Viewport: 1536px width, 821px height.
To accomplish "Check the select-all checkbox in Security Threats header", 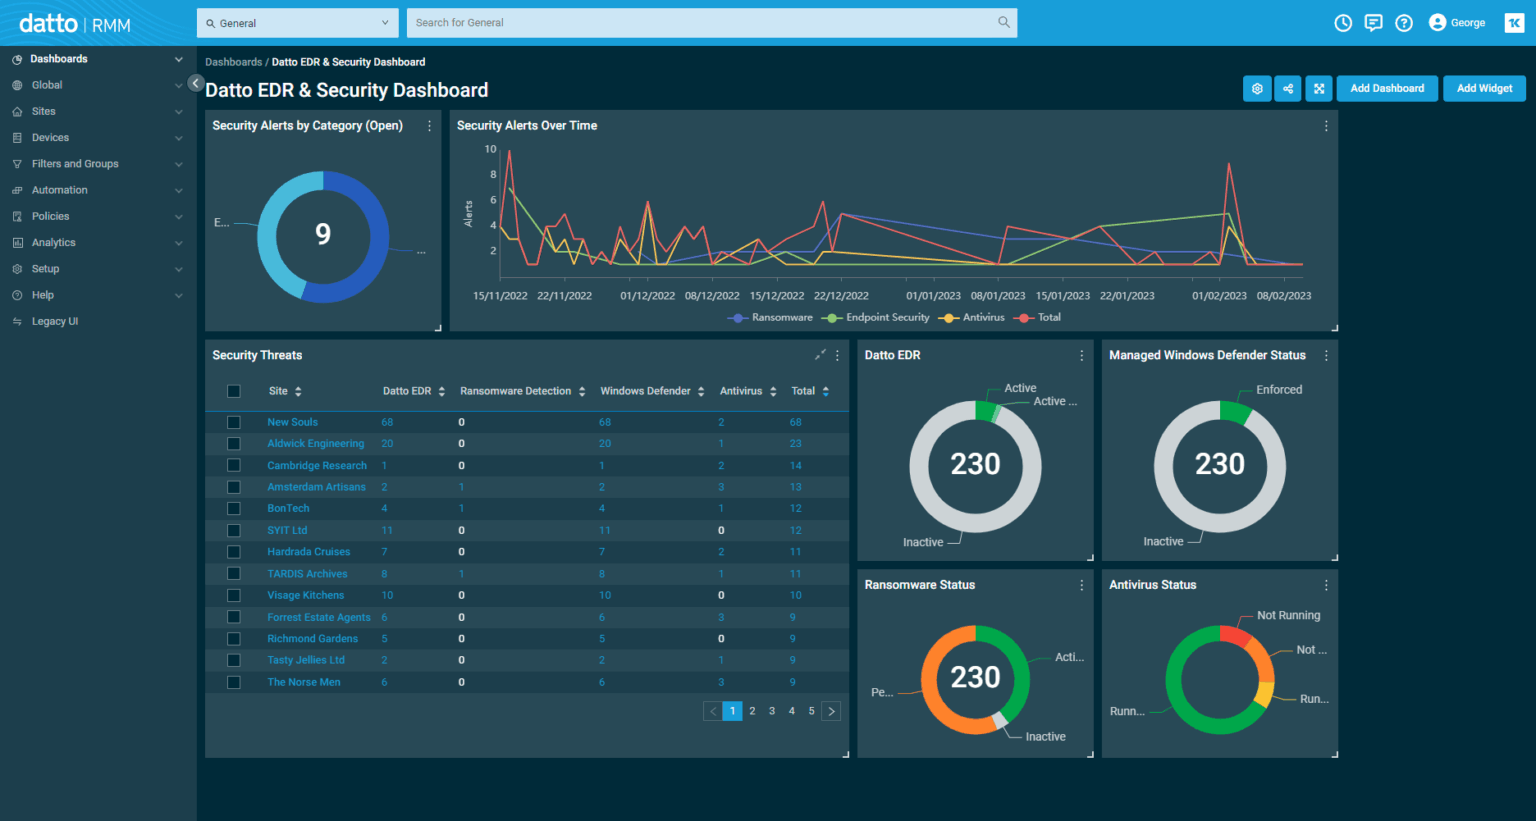I will pyautogui.click(x=233, y=391).
